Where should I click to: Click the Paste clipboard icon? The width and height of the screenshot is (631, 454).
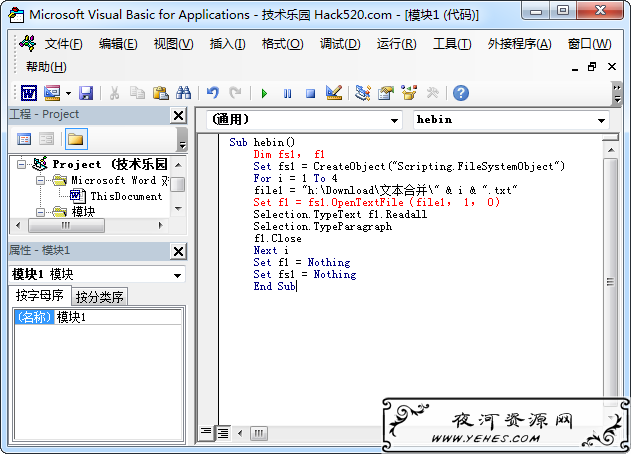[161, 93]
